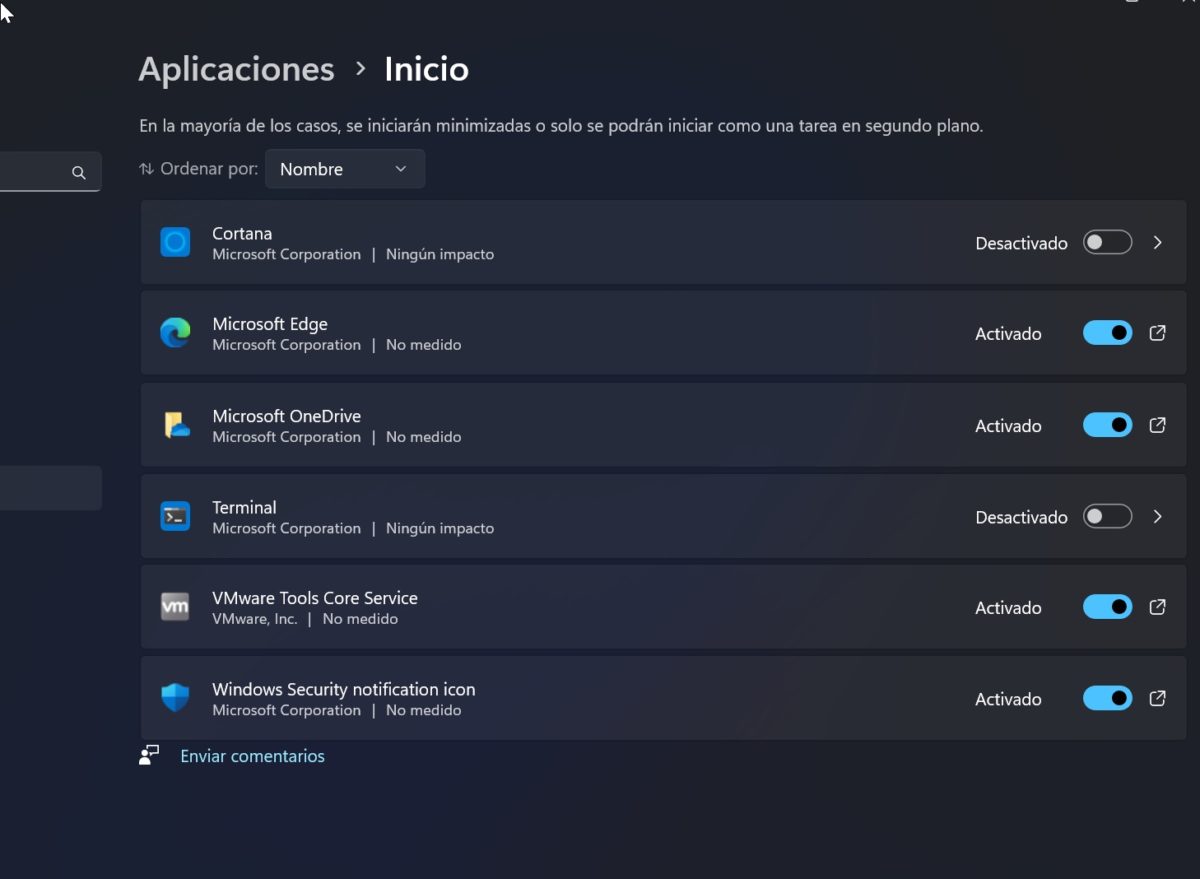1200x879 pixels.
Task: Click the Terminal app name
Action: 244,507
